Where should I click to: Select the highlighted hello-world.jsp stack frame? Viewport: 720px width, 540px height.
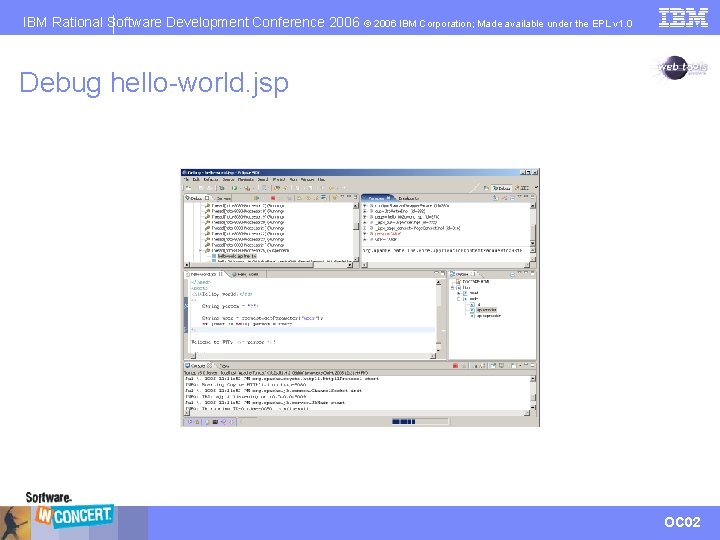coord(237,256)
